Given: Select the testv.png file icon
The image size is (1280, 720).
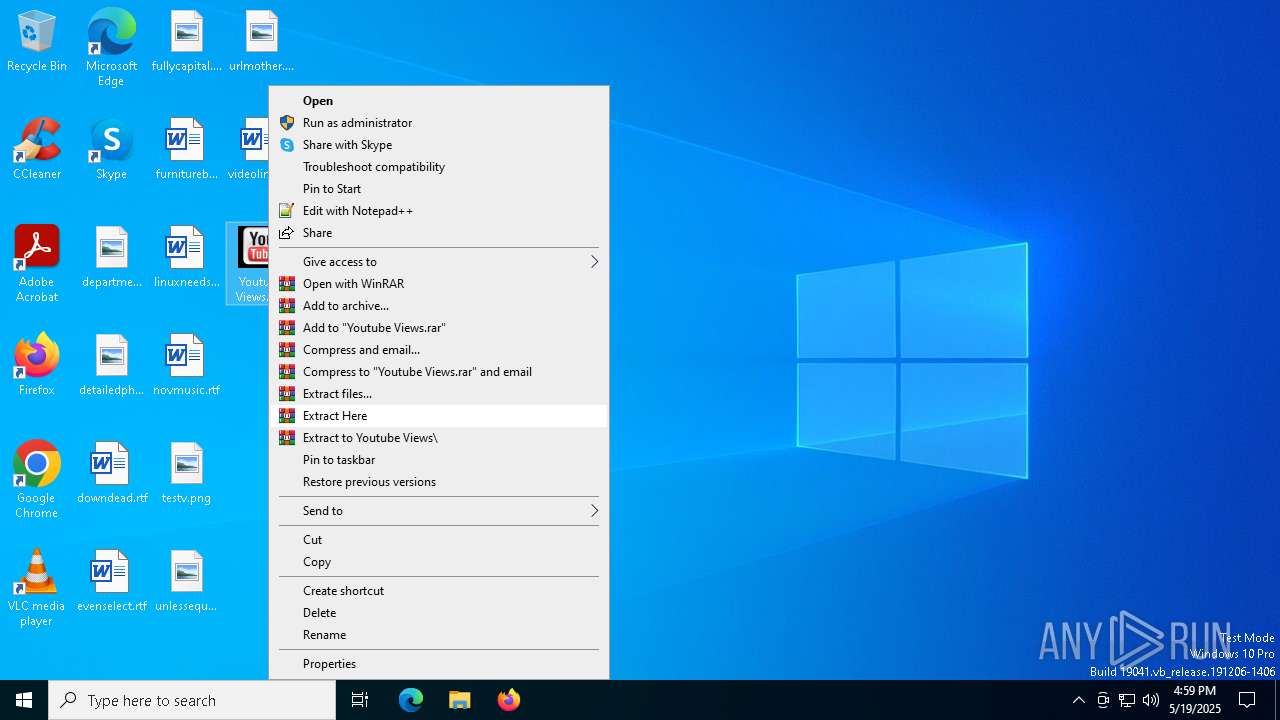Looking at the screenshot, I should click(186, 474).
